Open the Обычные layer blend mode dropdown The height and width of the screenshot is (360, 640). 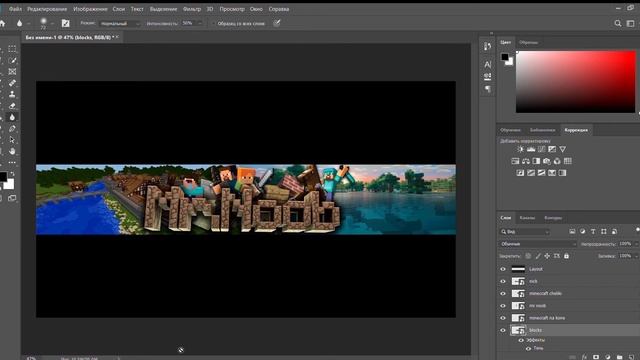click(538, 244)
